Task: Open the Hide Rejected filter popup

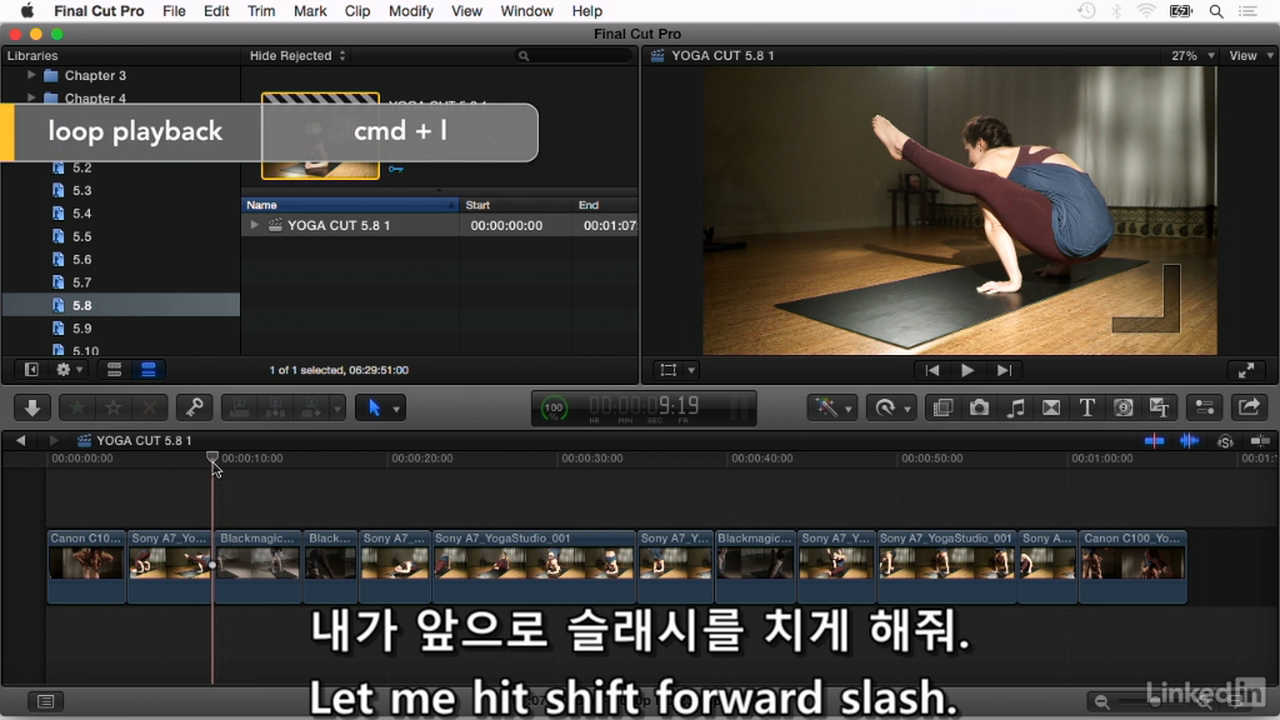Action: (x=297, y=56)
